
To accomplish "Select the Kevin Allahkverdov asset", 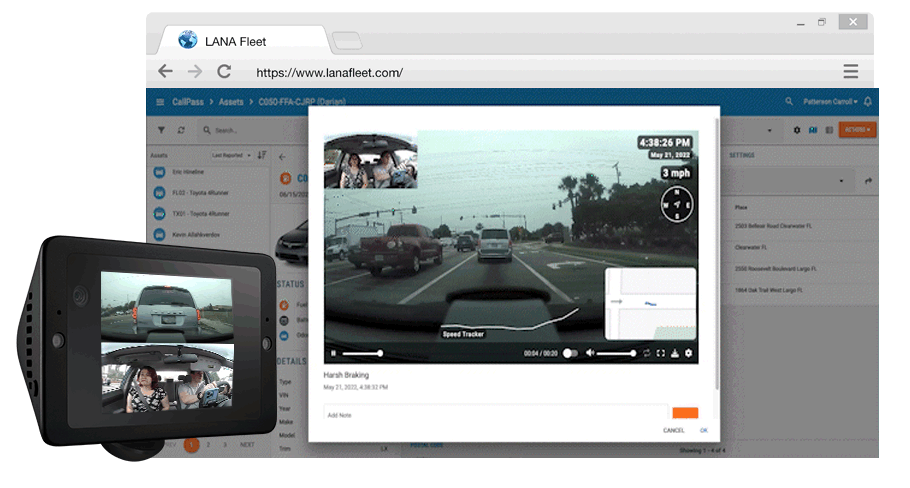I will pos(210,234).
